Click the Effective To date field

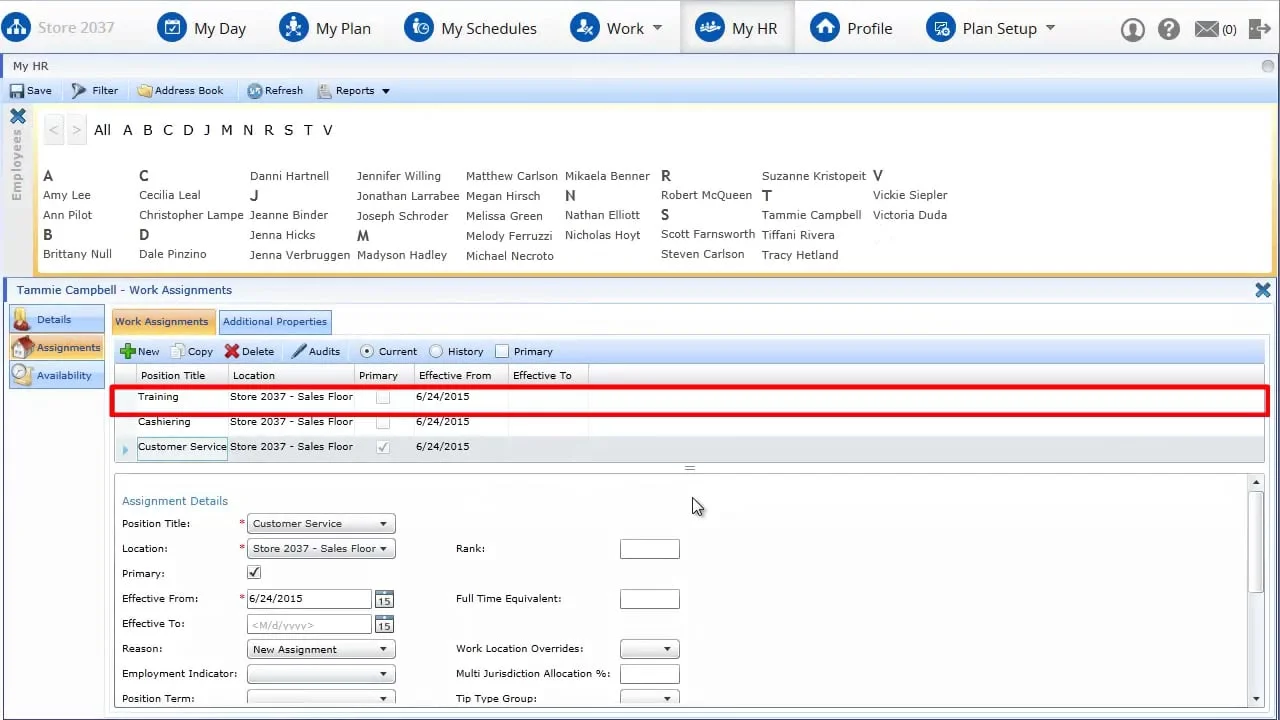coord(309,624)
